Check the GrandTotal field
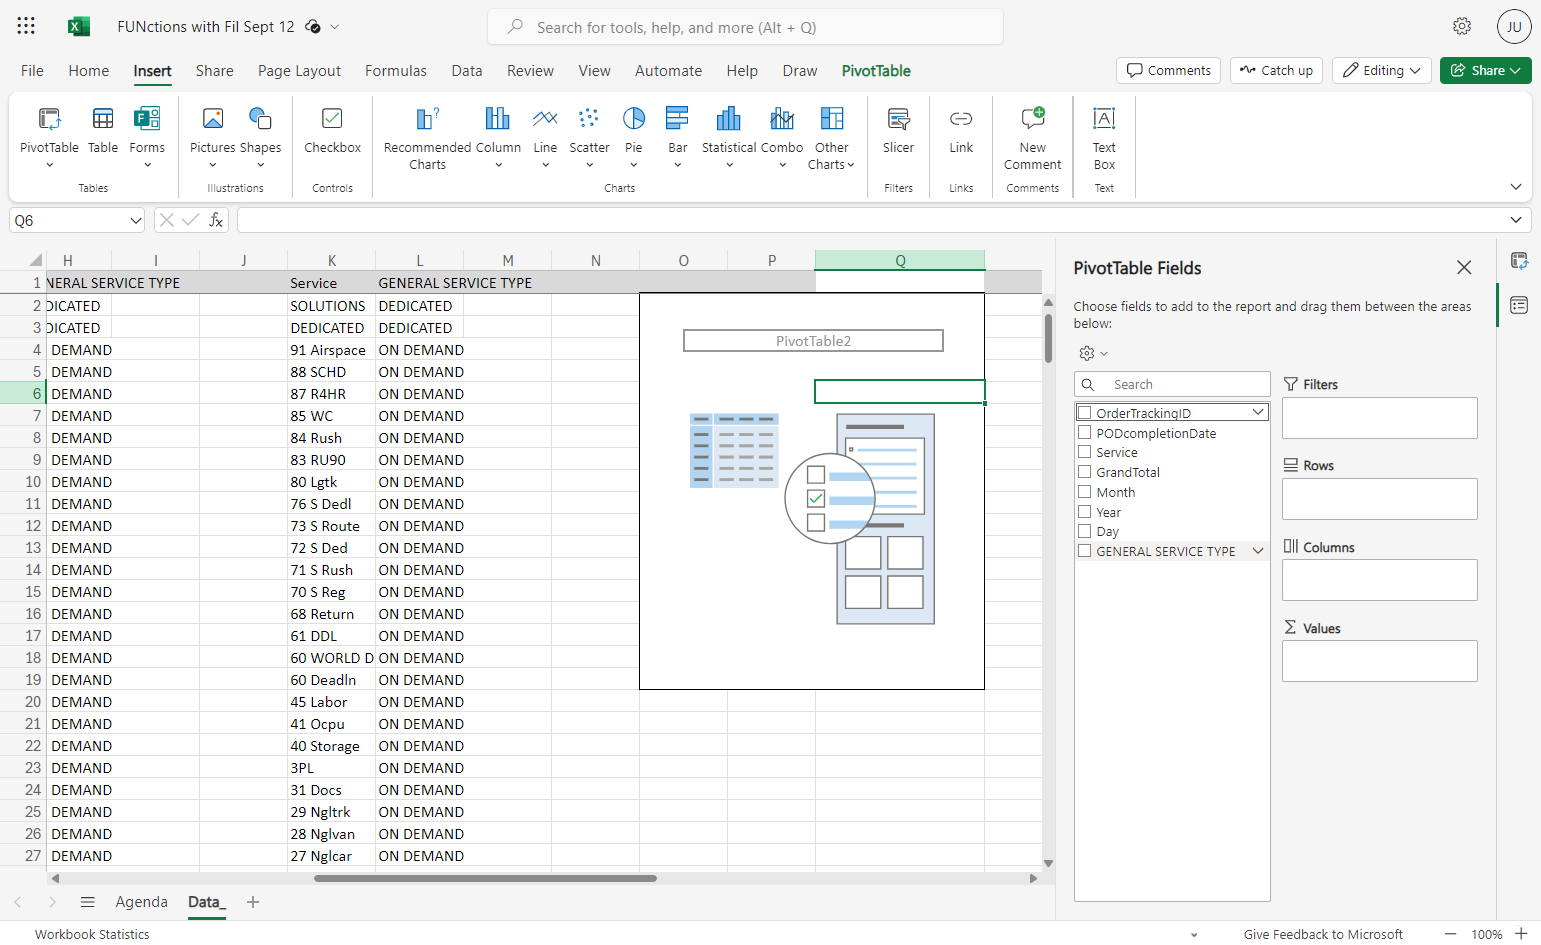The width and height of the screenshot is (1541, 945). 1084,472
